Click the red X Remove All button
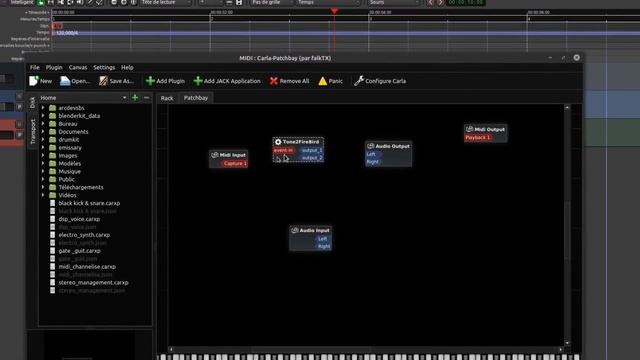The height and width of the screenshot is (360, 640). (x=289, y=81)
